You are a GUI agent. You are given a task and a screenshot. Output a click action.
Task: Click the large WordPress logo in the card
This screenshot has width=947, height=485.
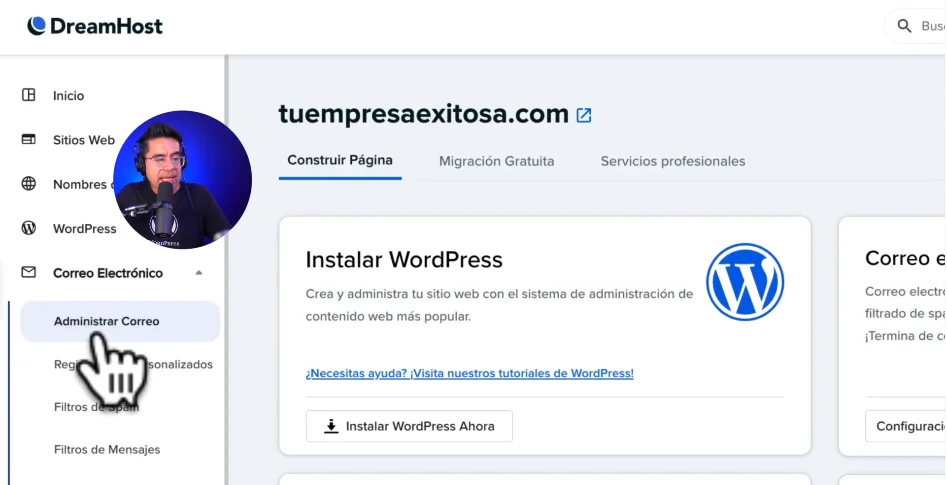point(745,281)
